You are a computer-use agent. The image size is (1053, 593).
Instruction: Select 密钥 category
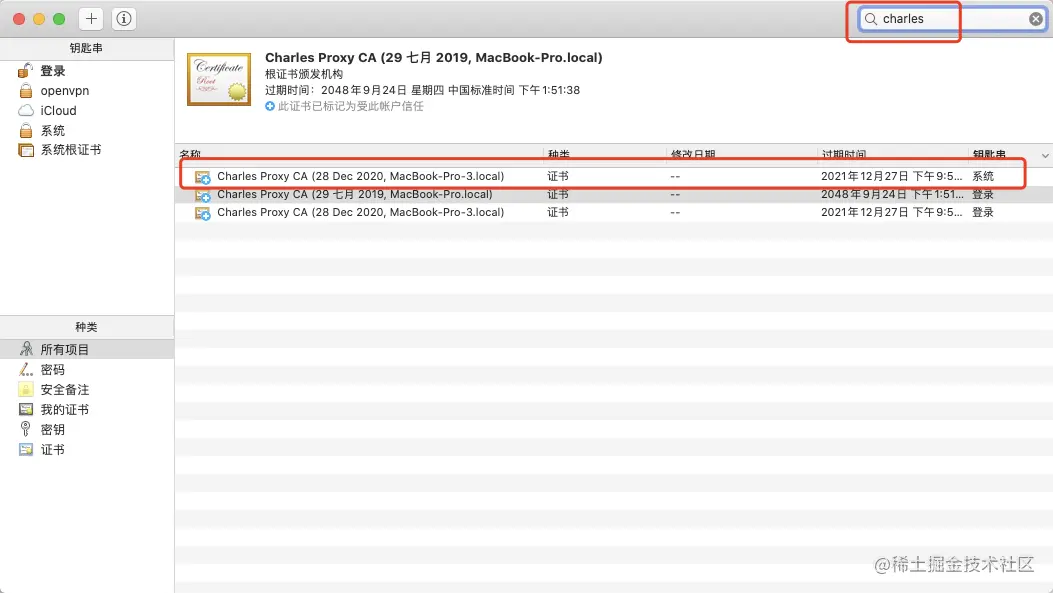(x=87, y=429)
